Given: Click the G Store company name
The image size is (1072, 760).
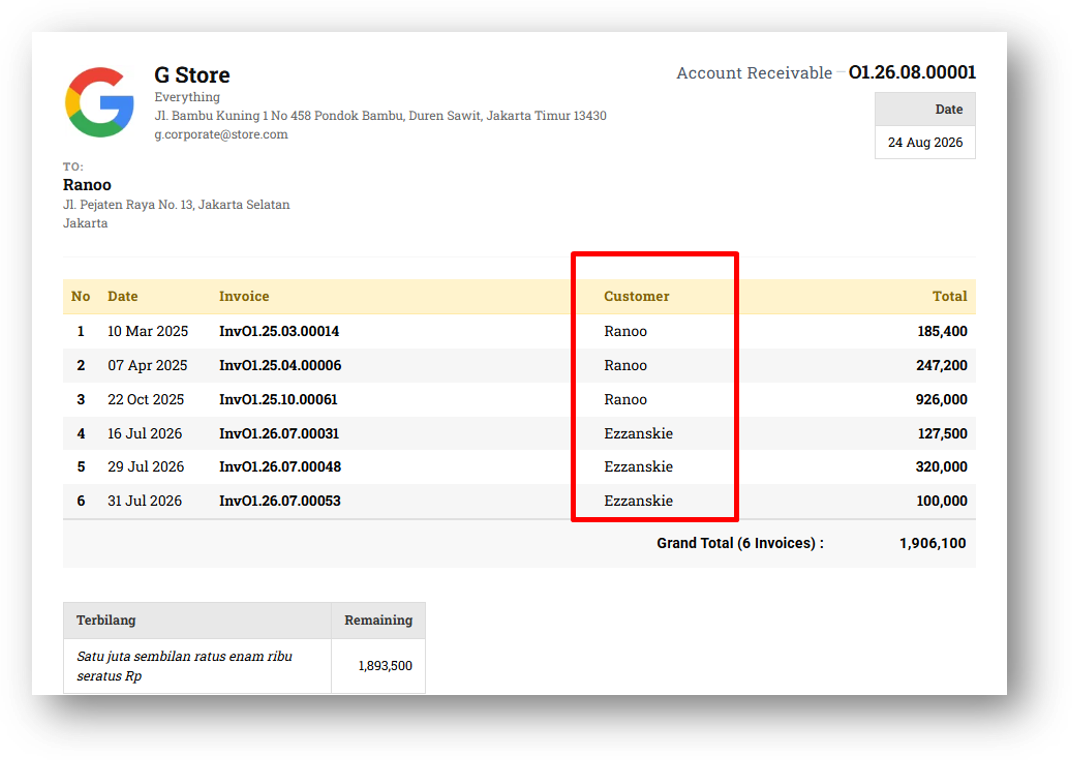Looking at the screenshot, I should 192,74.
